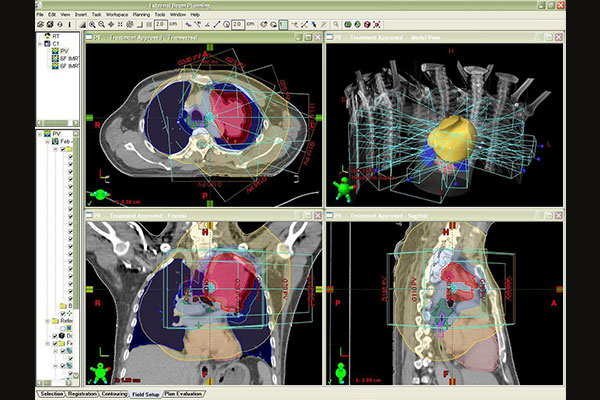Collapse the C1 course tree node
The width and height of the screenshot is (600, 400).
click(x=41, y=43)
